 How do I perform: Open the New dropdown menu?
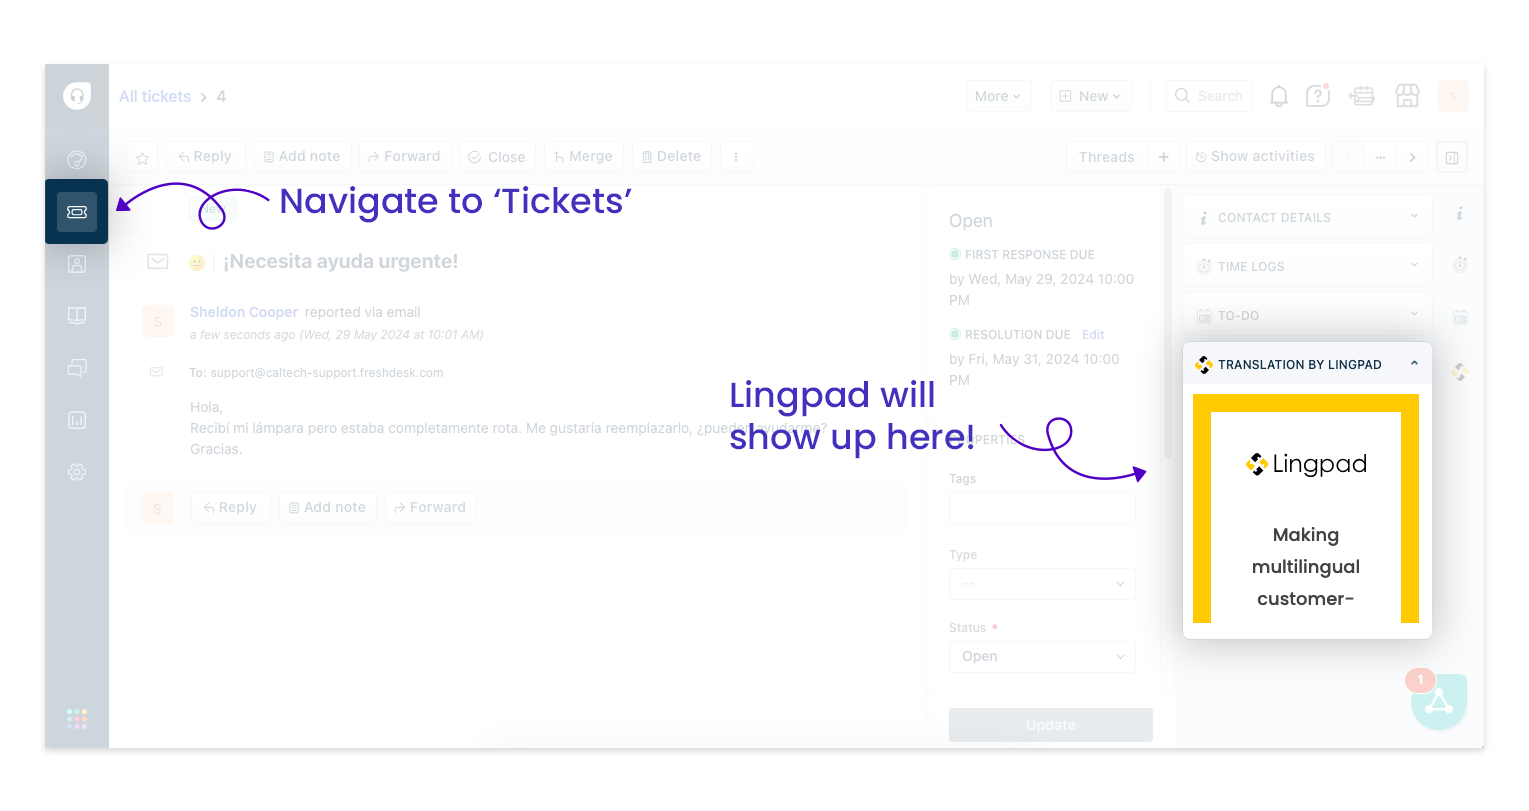[x=1090, y=96]
